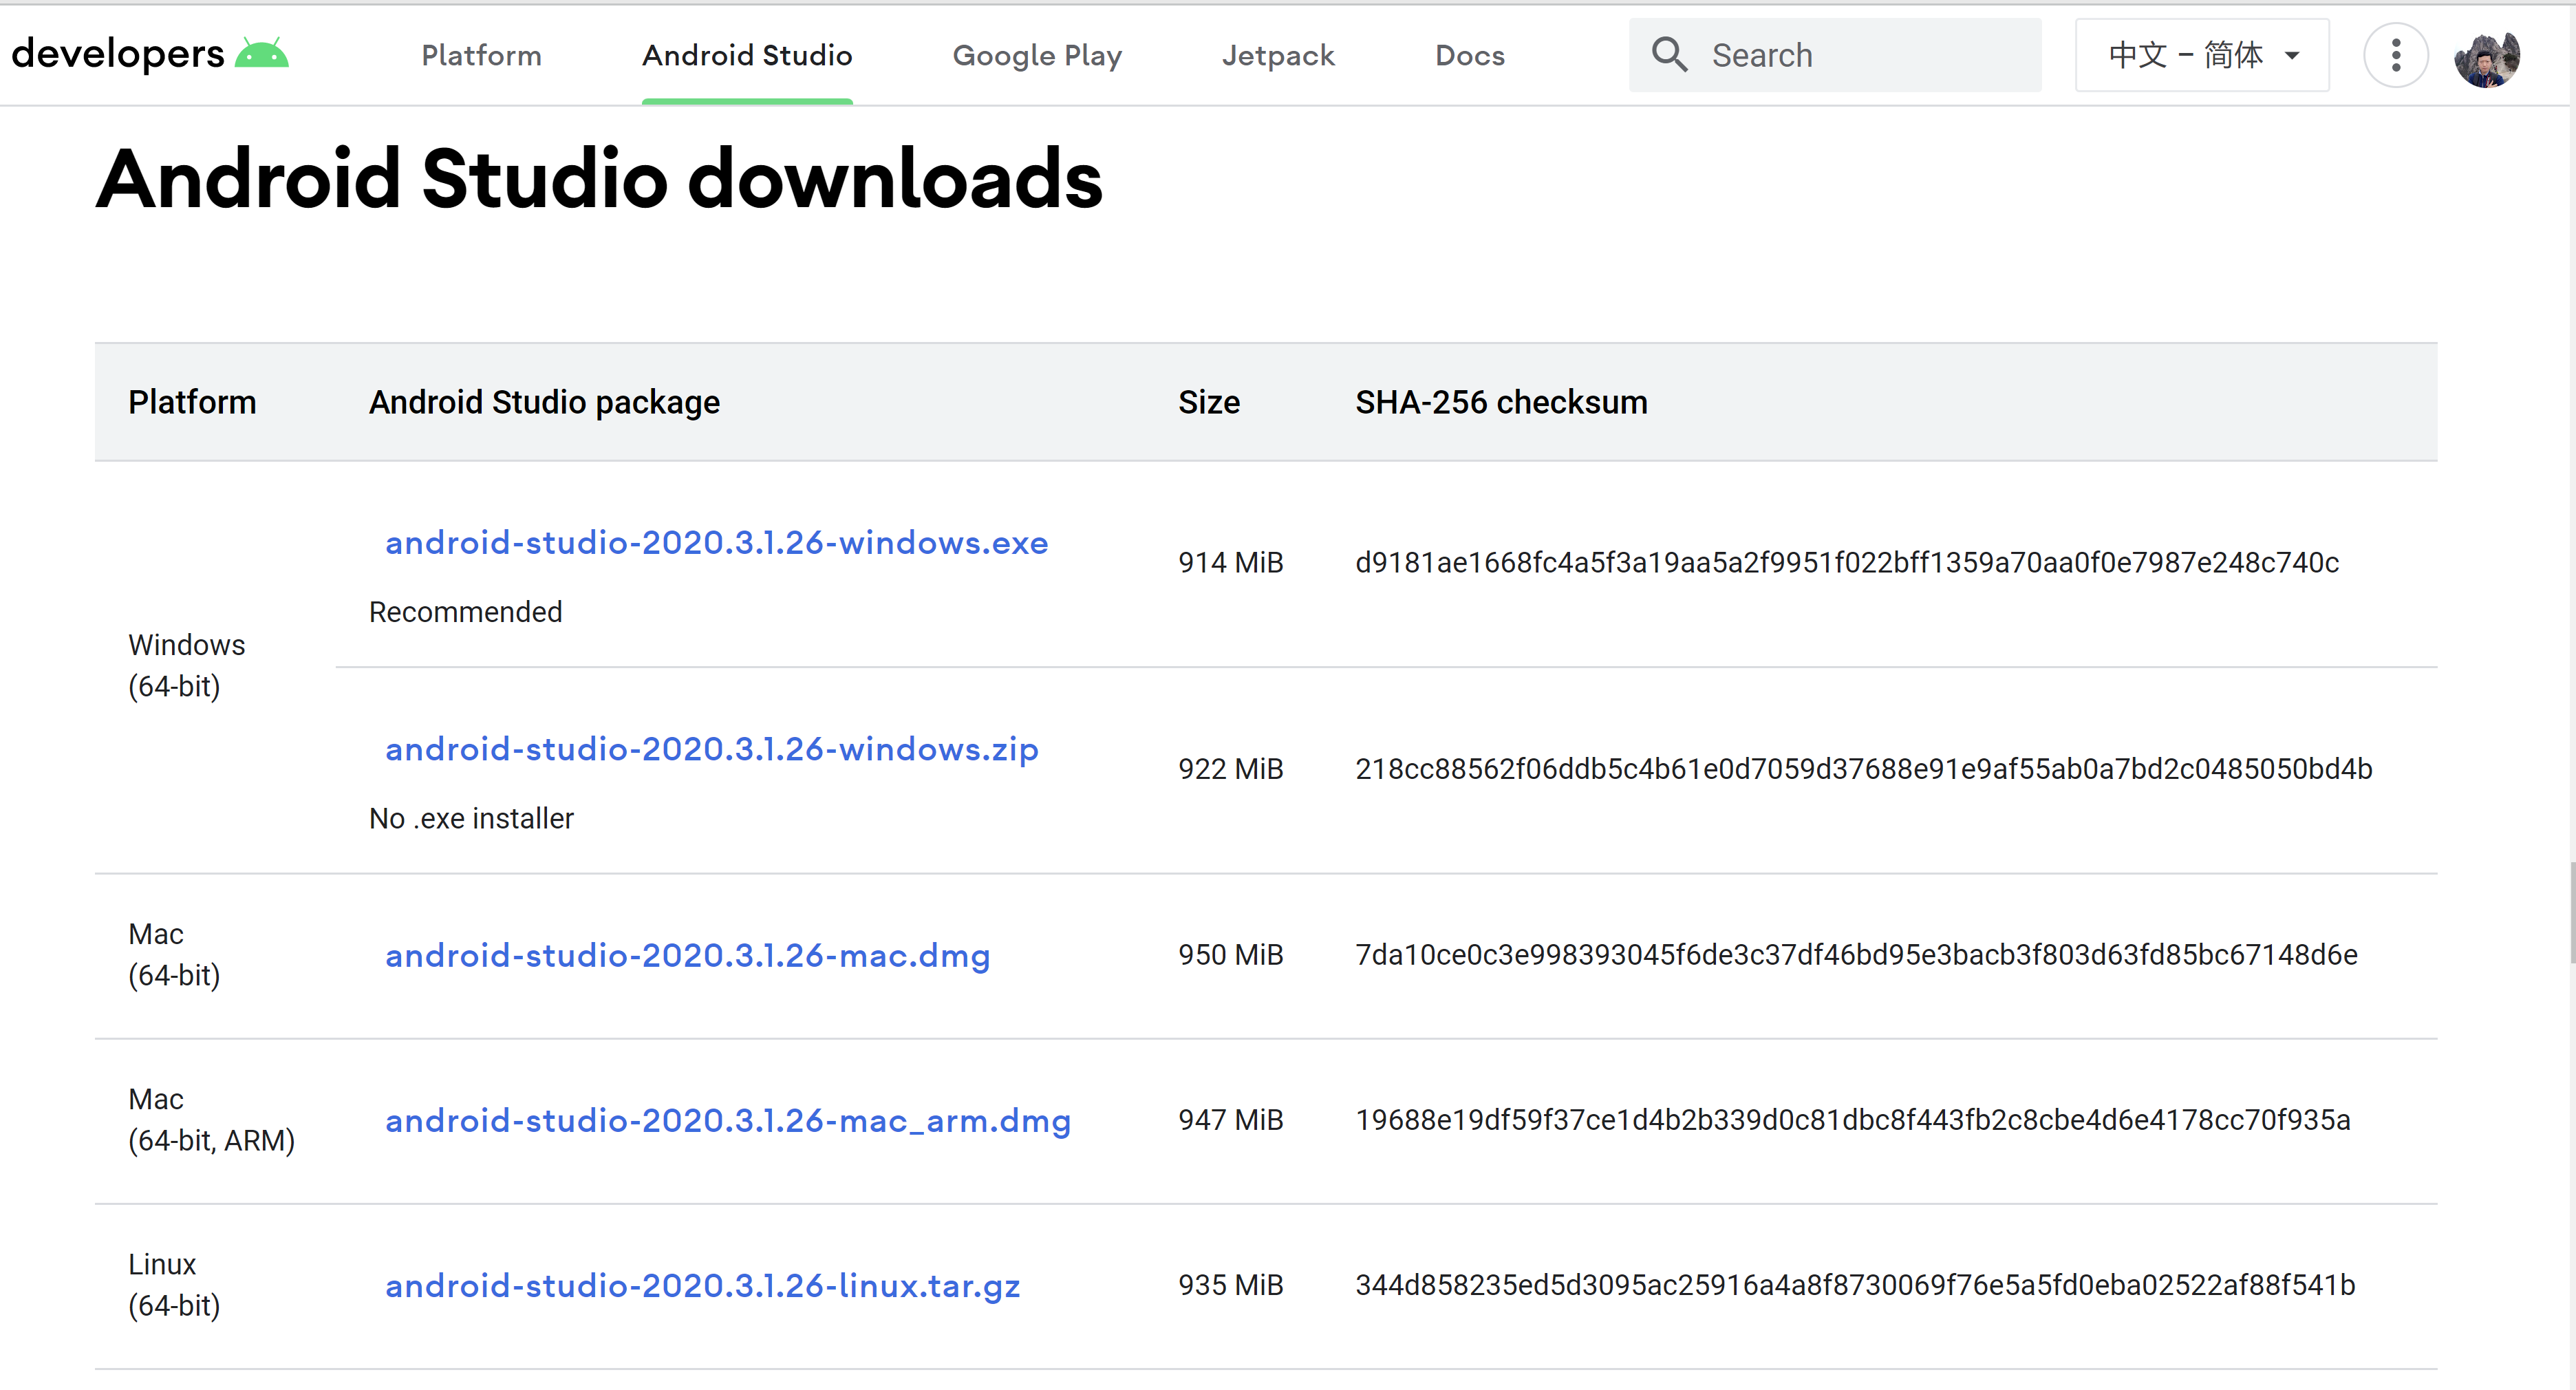
Task: Click the Windows exe SHA-256 checksum text
Action: point(1846,562)
